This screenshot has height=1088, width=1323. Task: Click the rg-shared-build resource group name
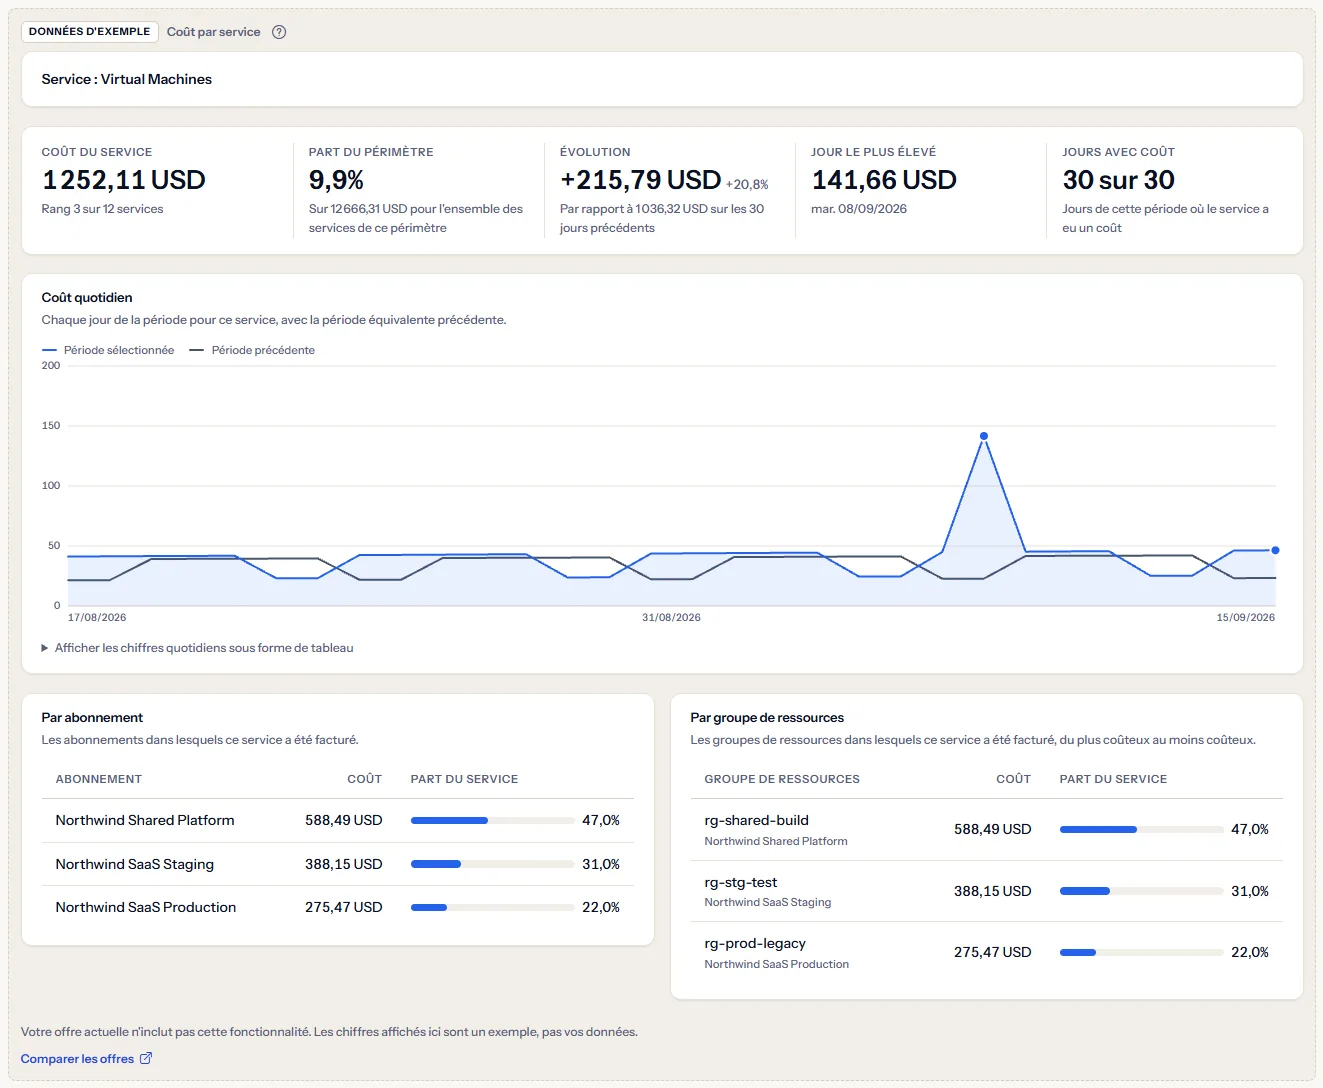[x=757, y=820]
